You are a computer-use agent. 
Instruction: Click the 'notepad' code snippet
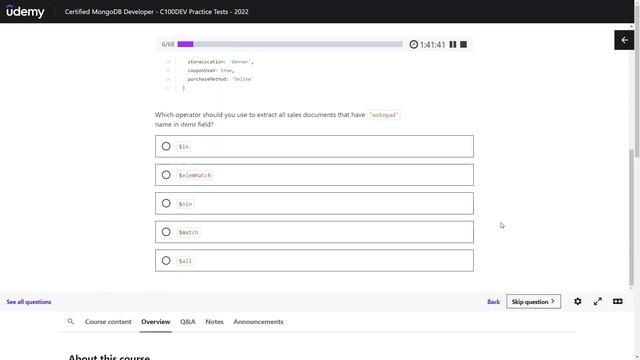384,115
